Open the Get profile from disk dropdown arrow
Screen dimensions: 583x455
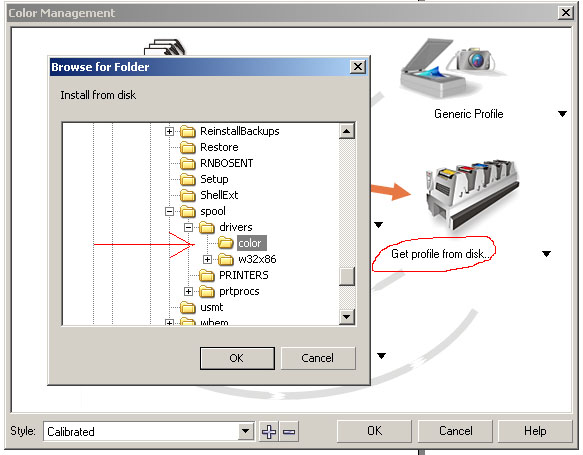546,254
